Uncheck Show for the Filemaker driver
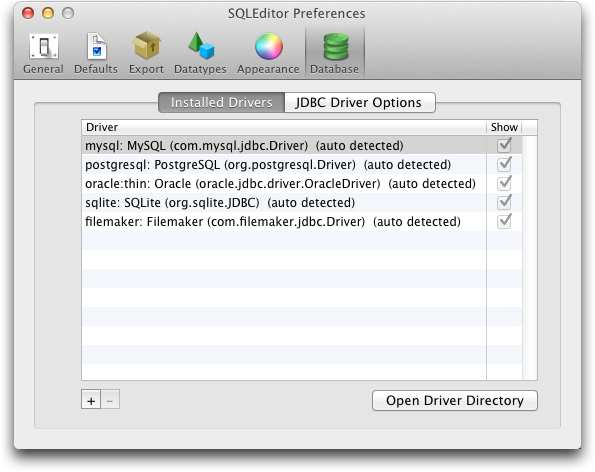The image size is (595, 472). 504,221
